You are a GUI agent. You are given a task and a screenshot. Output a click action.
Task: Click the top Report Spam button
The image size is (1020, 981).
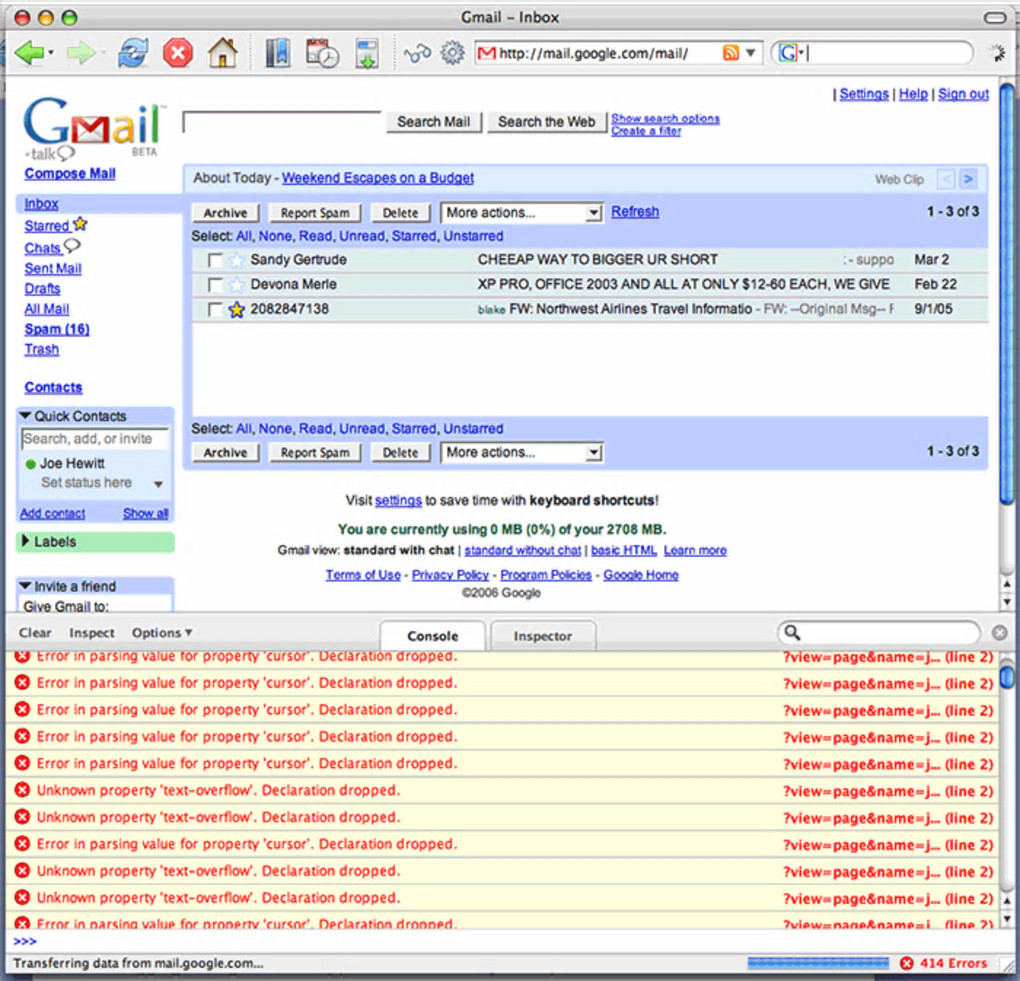315,213
